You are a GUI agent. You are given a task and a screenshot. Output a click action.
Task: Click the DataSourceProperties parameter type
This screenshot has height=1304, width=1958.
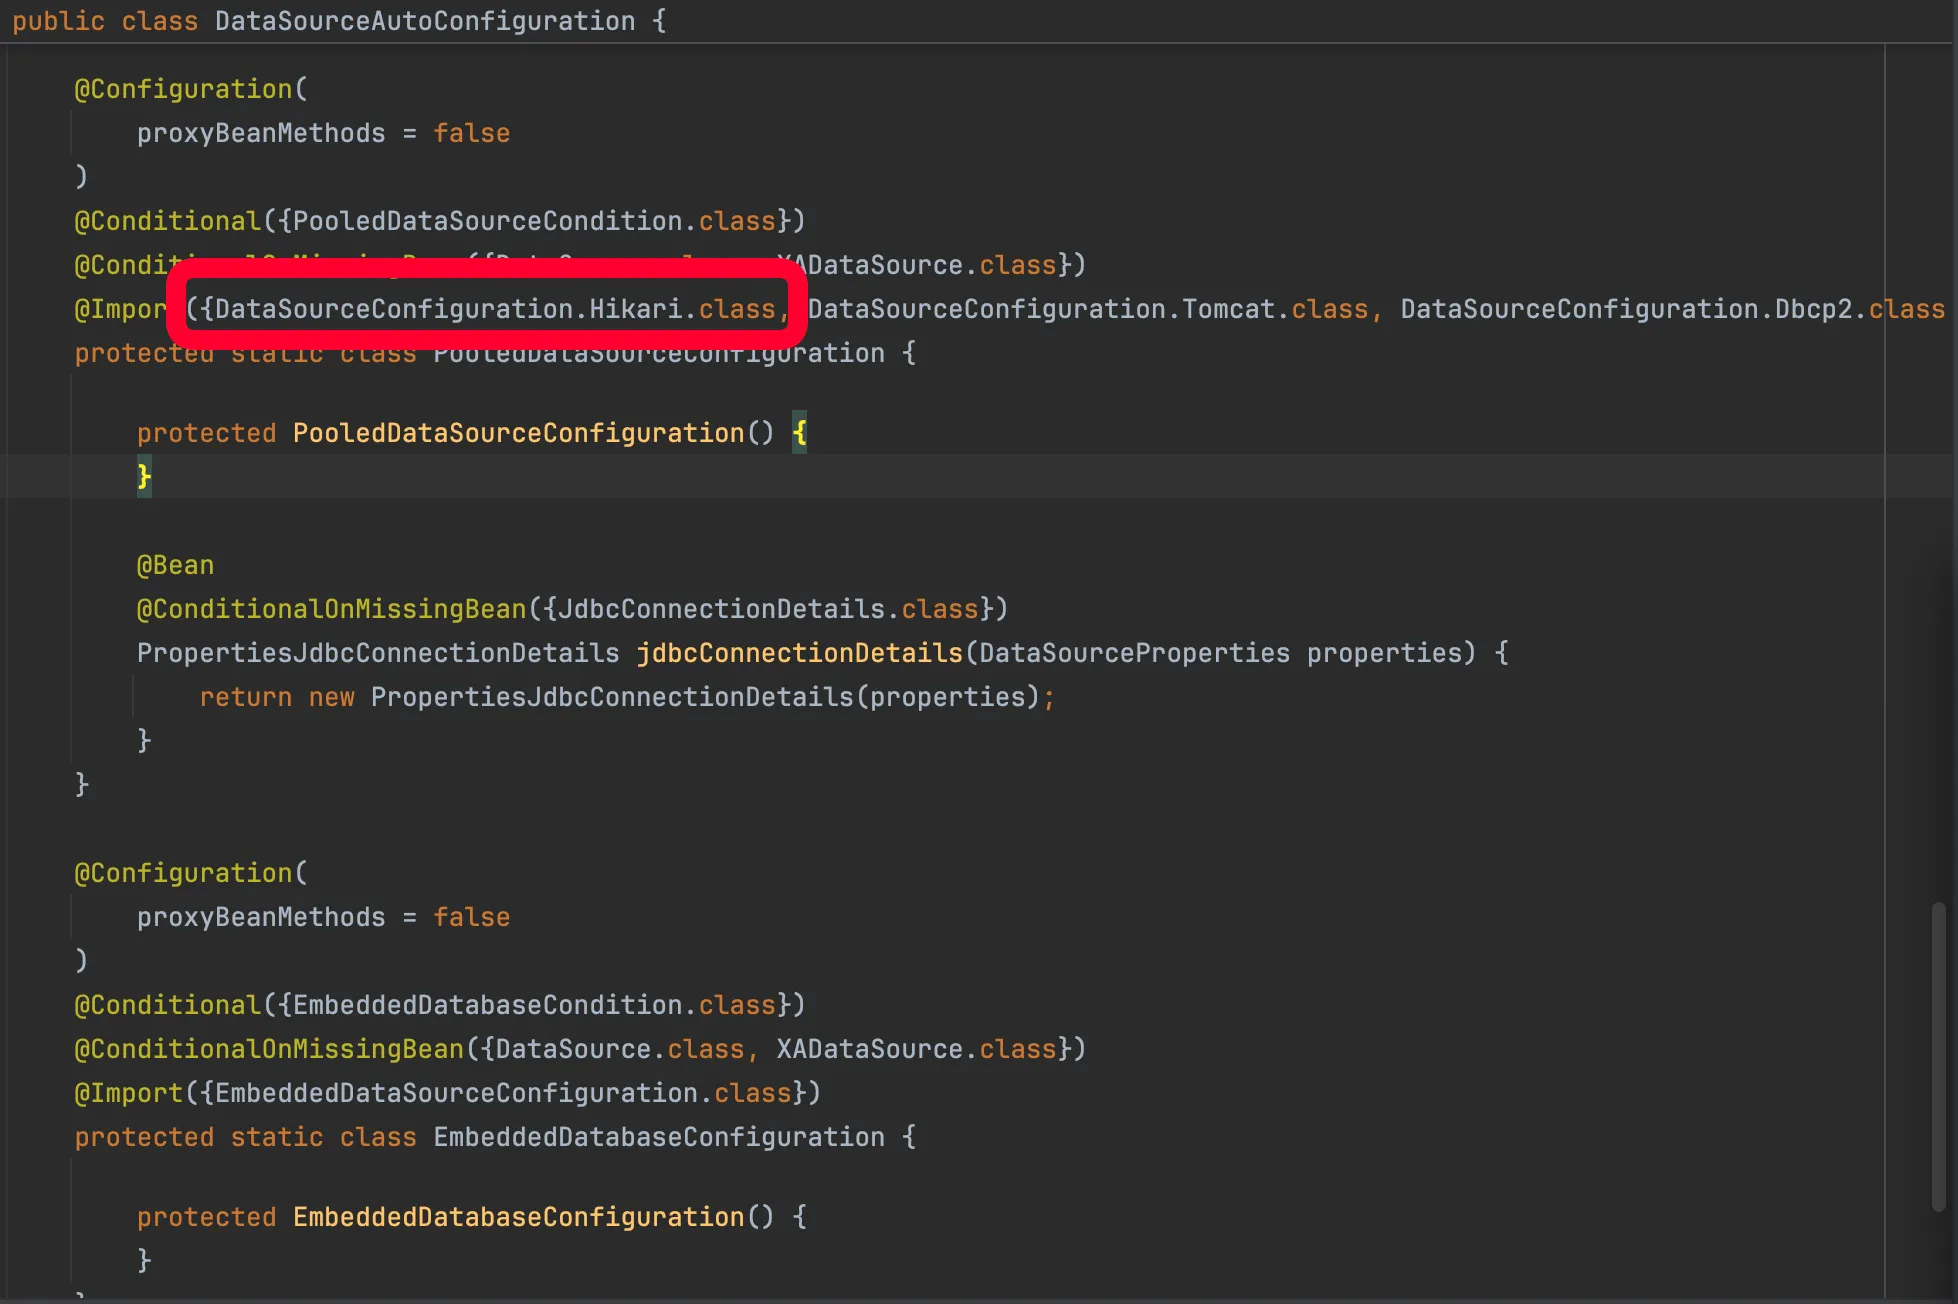[1134, 653]
